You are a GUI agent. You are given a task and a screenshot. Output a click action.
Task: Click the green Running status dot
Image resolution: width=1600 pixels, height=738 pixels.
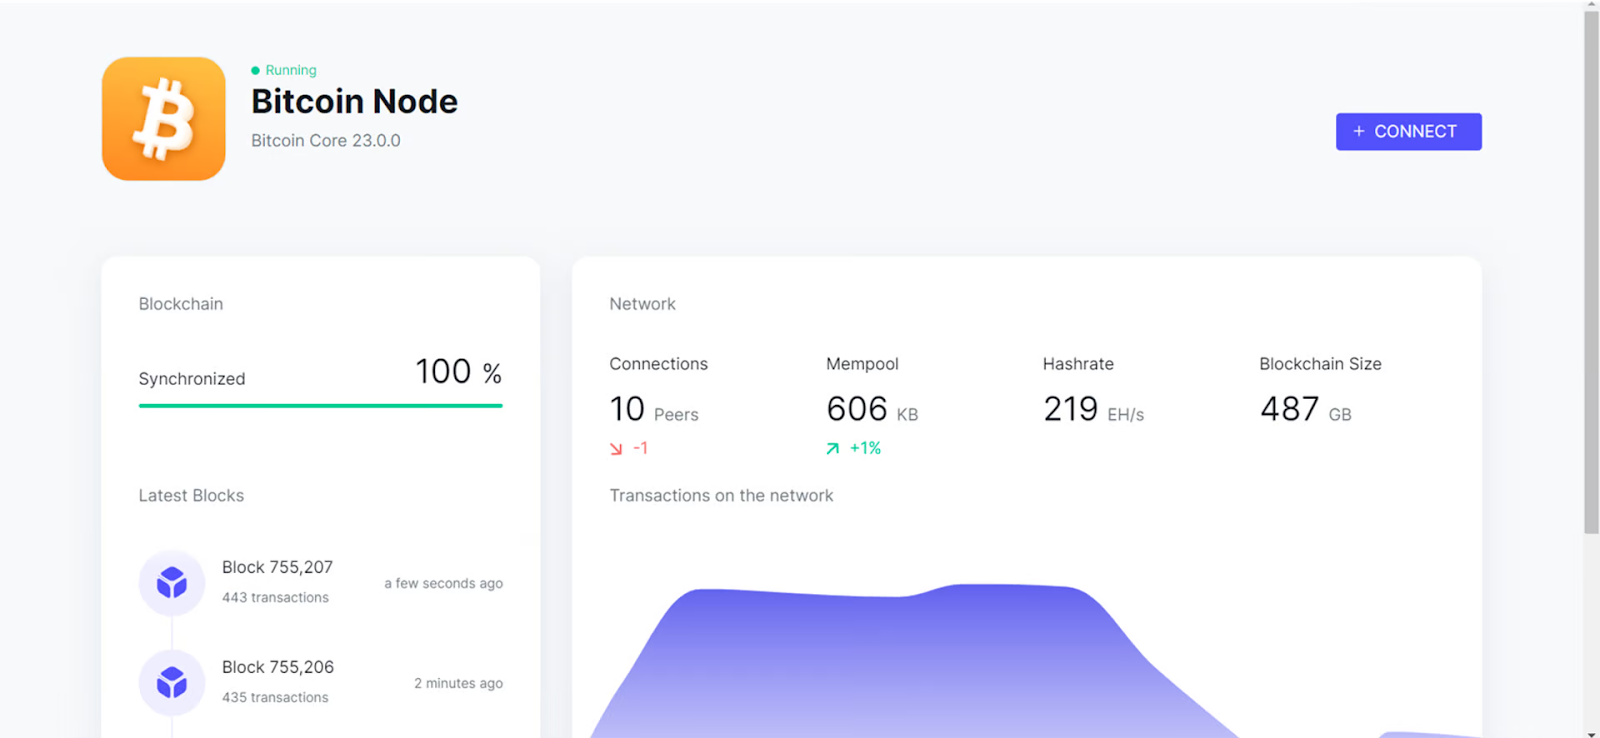(255, 70)
